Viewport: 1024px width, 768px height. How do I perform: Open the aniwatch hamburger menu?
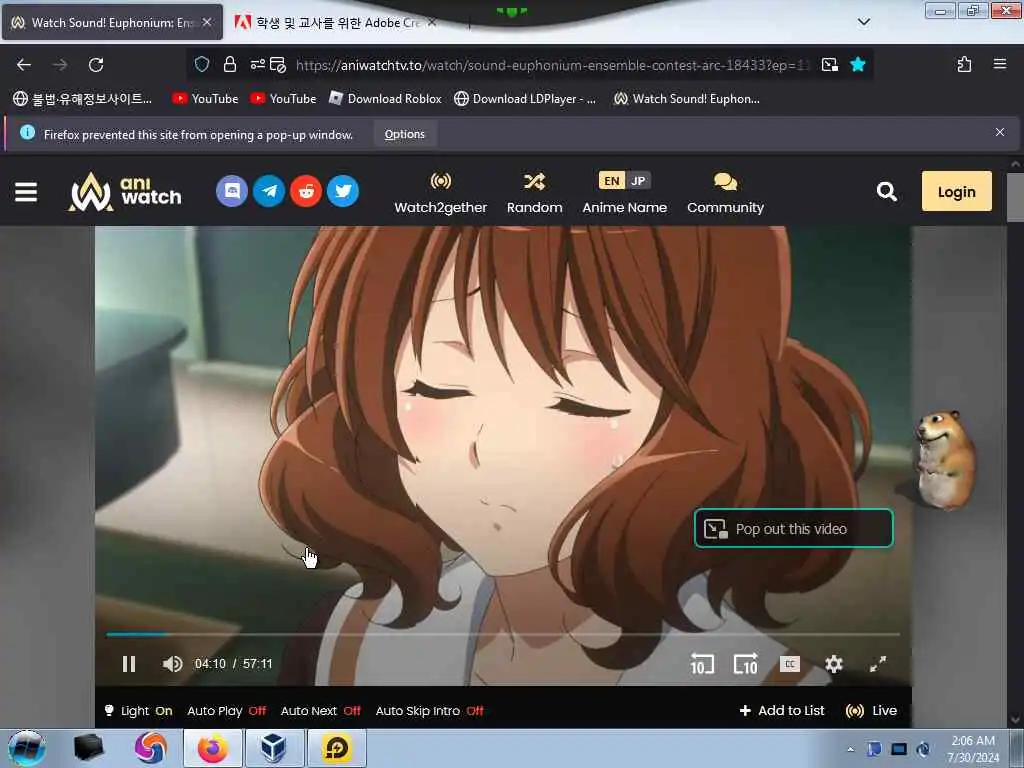click(26, 192)
